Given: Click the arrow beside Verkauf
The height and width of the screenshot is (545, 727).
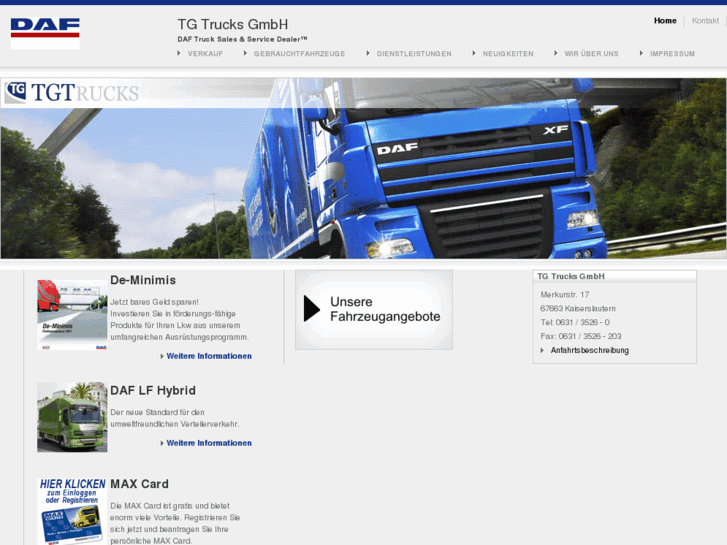Looking at the screenshot, I should pyautogui.click(x=179, y=53).
